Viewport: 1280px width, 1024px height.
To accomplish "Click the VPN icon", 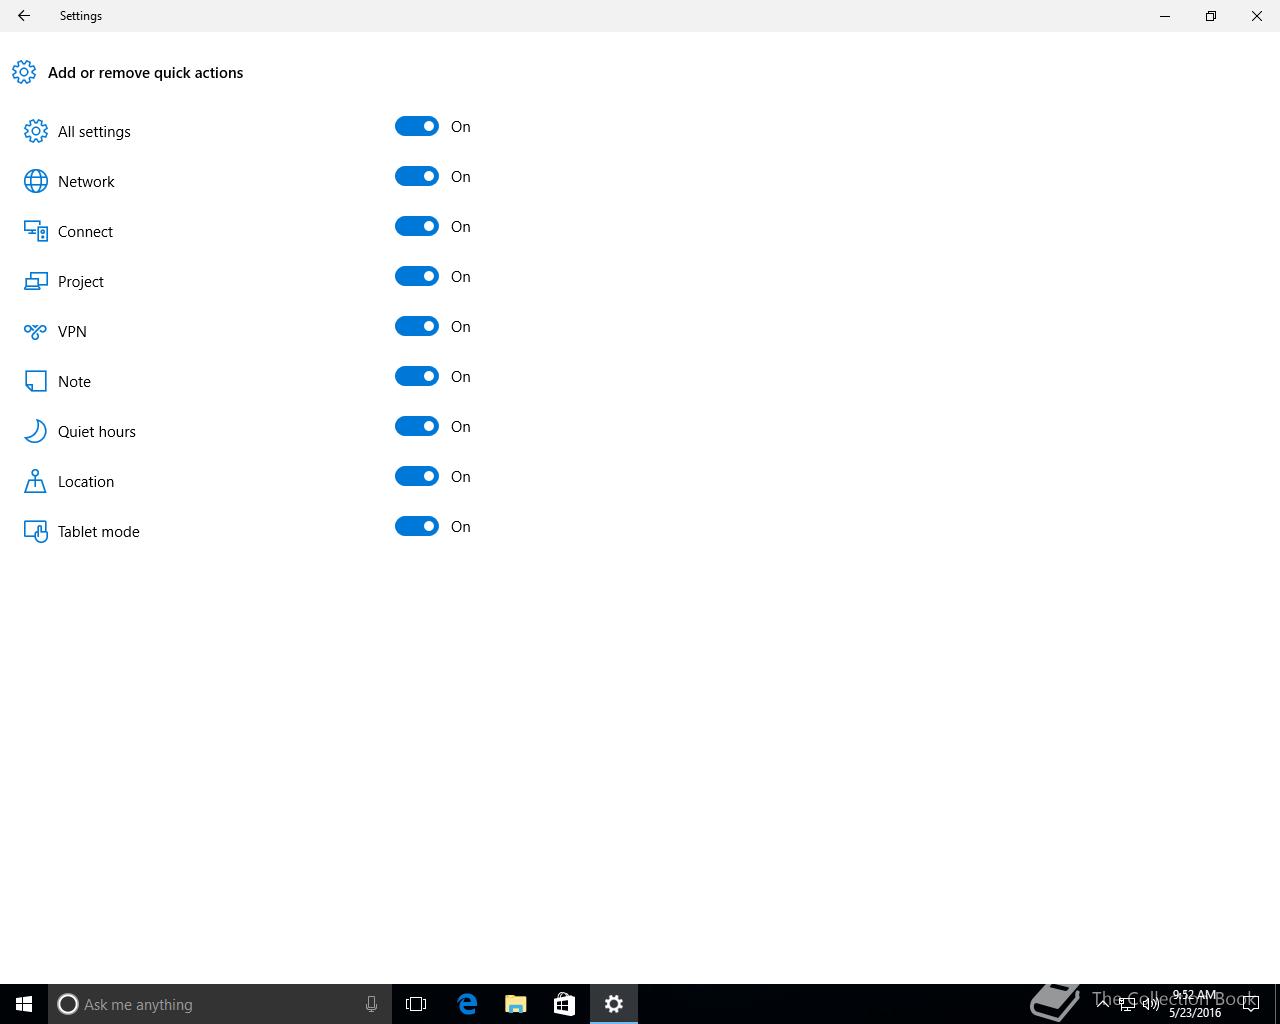I will (36, 331).
